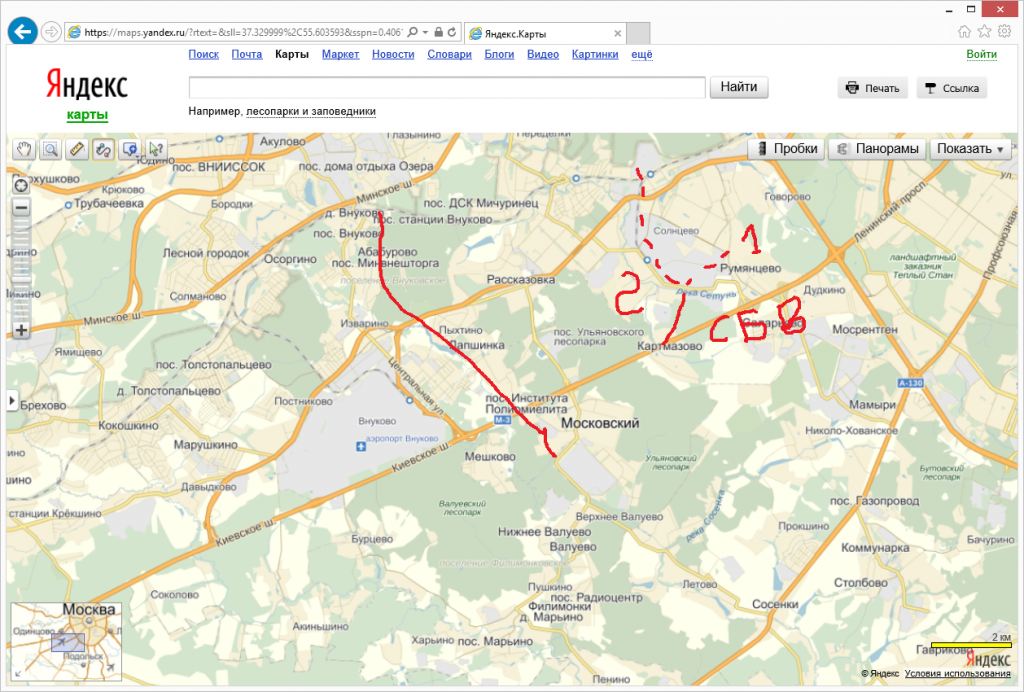This screenshot has height=692, width=1024.
Task: Click the Рассказовка map label
Action: (x=521, y=279)
